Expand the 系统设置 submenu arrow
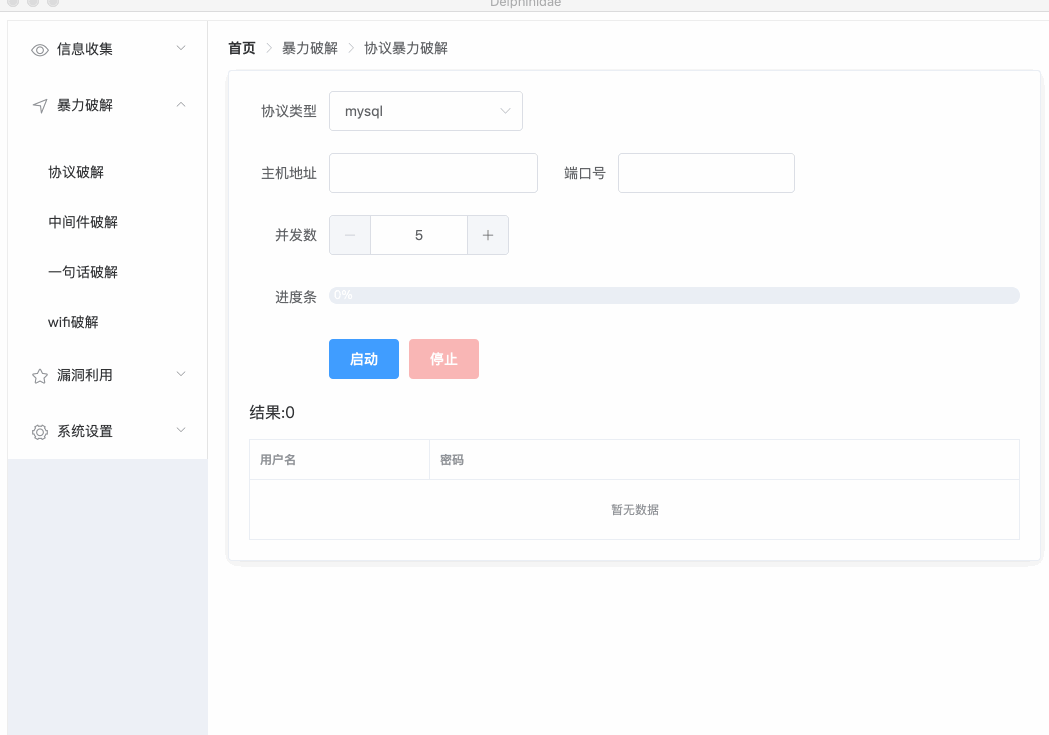Image resolution: width=1049 pixels, height=735 pixels. [x=181, y=430]
